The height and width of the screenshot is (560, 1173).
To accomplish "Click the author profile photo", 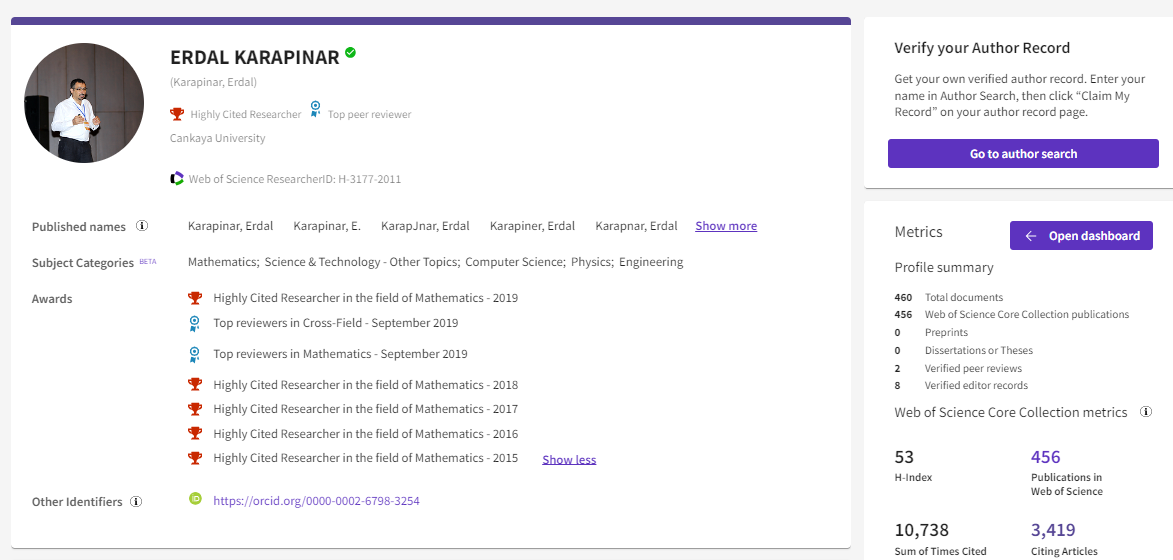I will (83, 103).
